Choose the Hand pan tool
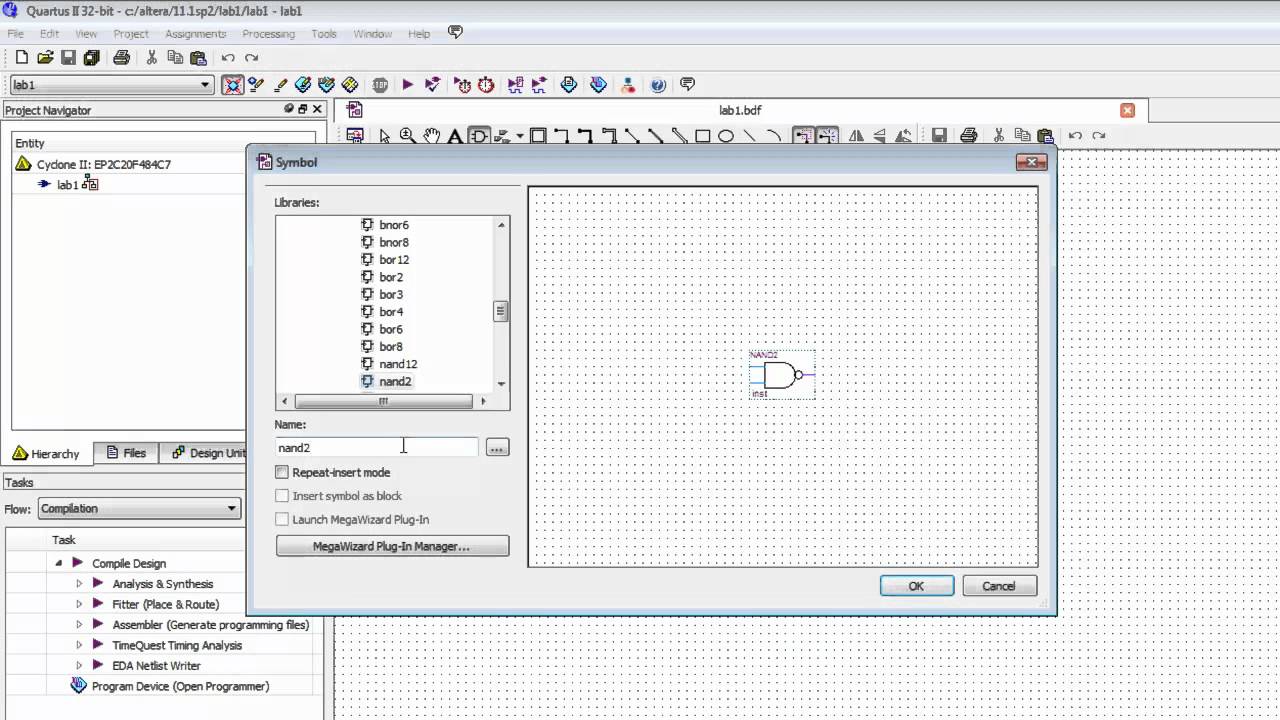The width and height of the screenshot is (1280, 720). coord(432,136)
